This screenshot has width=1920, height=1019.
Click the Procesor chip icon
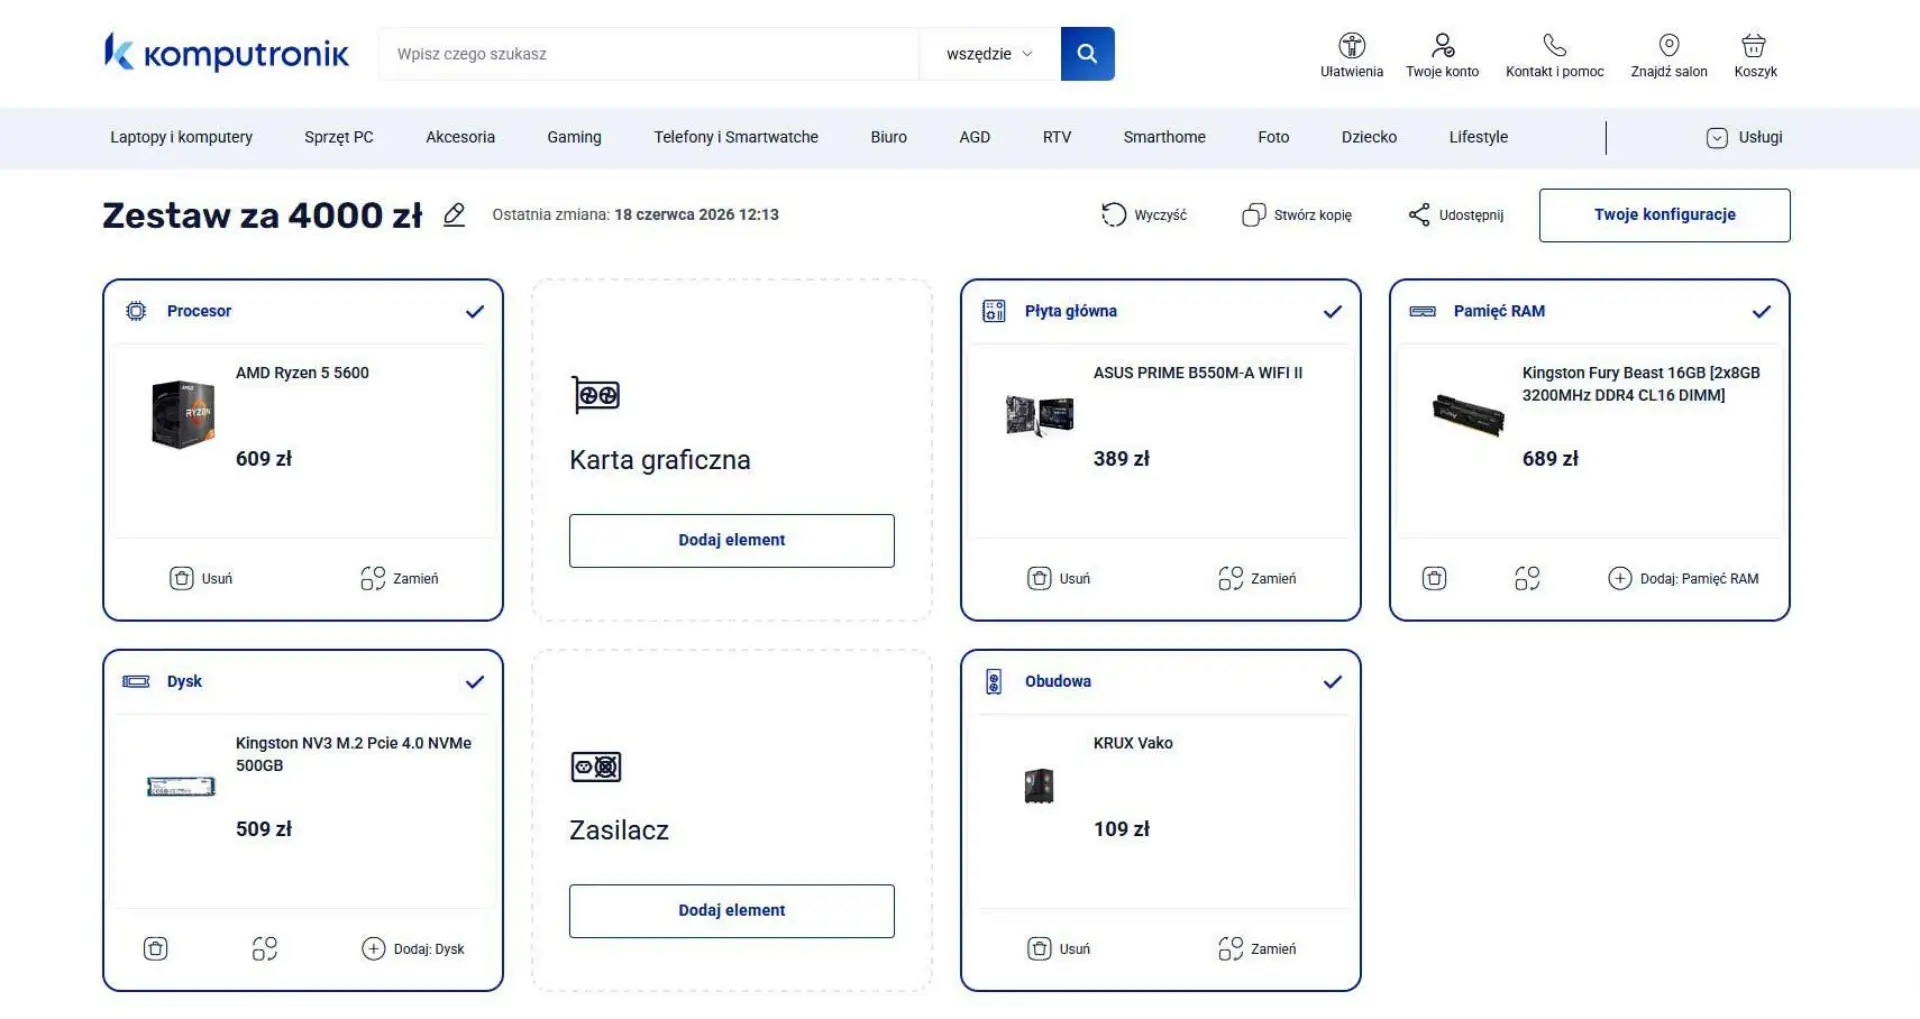point(136,311)
